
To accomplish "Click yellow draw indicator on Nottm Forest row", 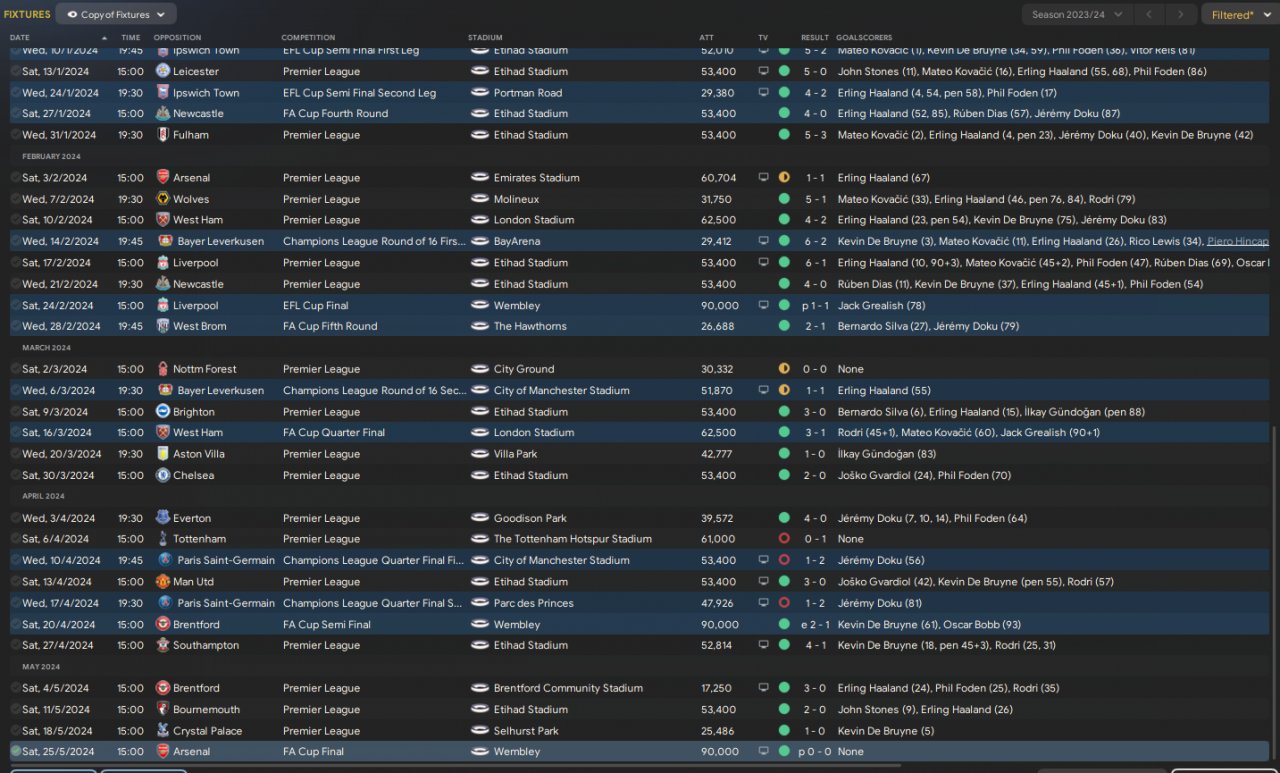I will coord(784,369).
